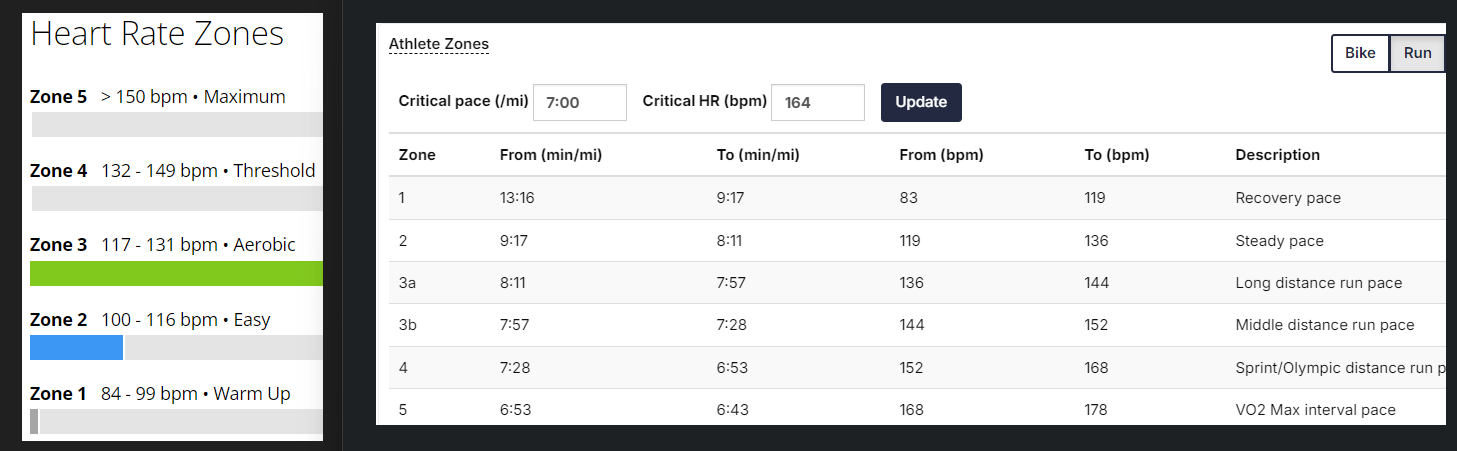Click the Update button
The height and width of the screenshot is (451, 1457).
(921, 102)
